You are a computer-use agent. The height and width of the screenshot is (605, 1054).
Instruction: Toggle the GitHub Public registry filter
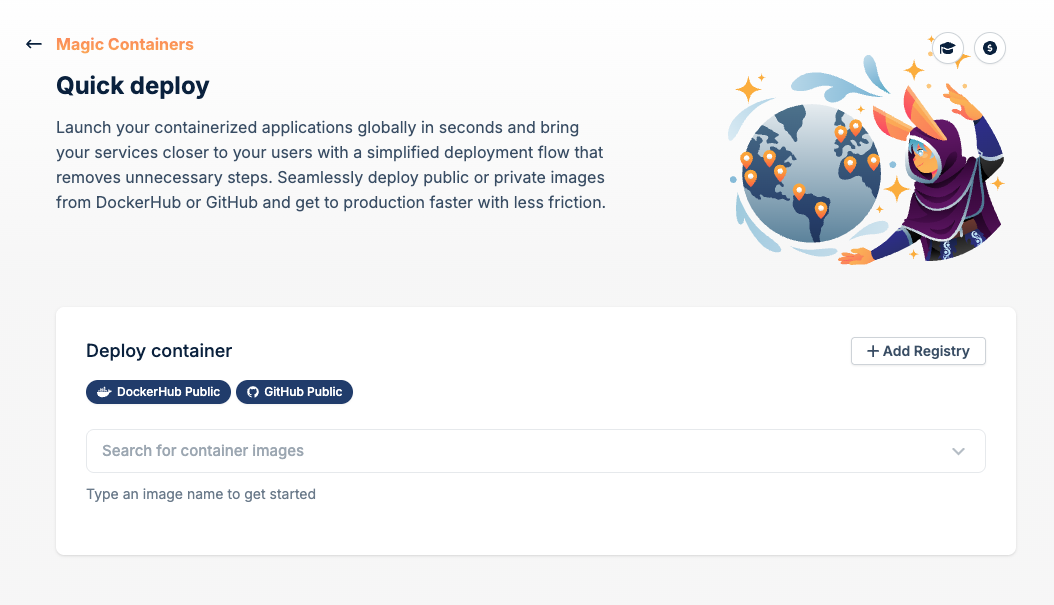pyautogui.click(x=294, y=392)
